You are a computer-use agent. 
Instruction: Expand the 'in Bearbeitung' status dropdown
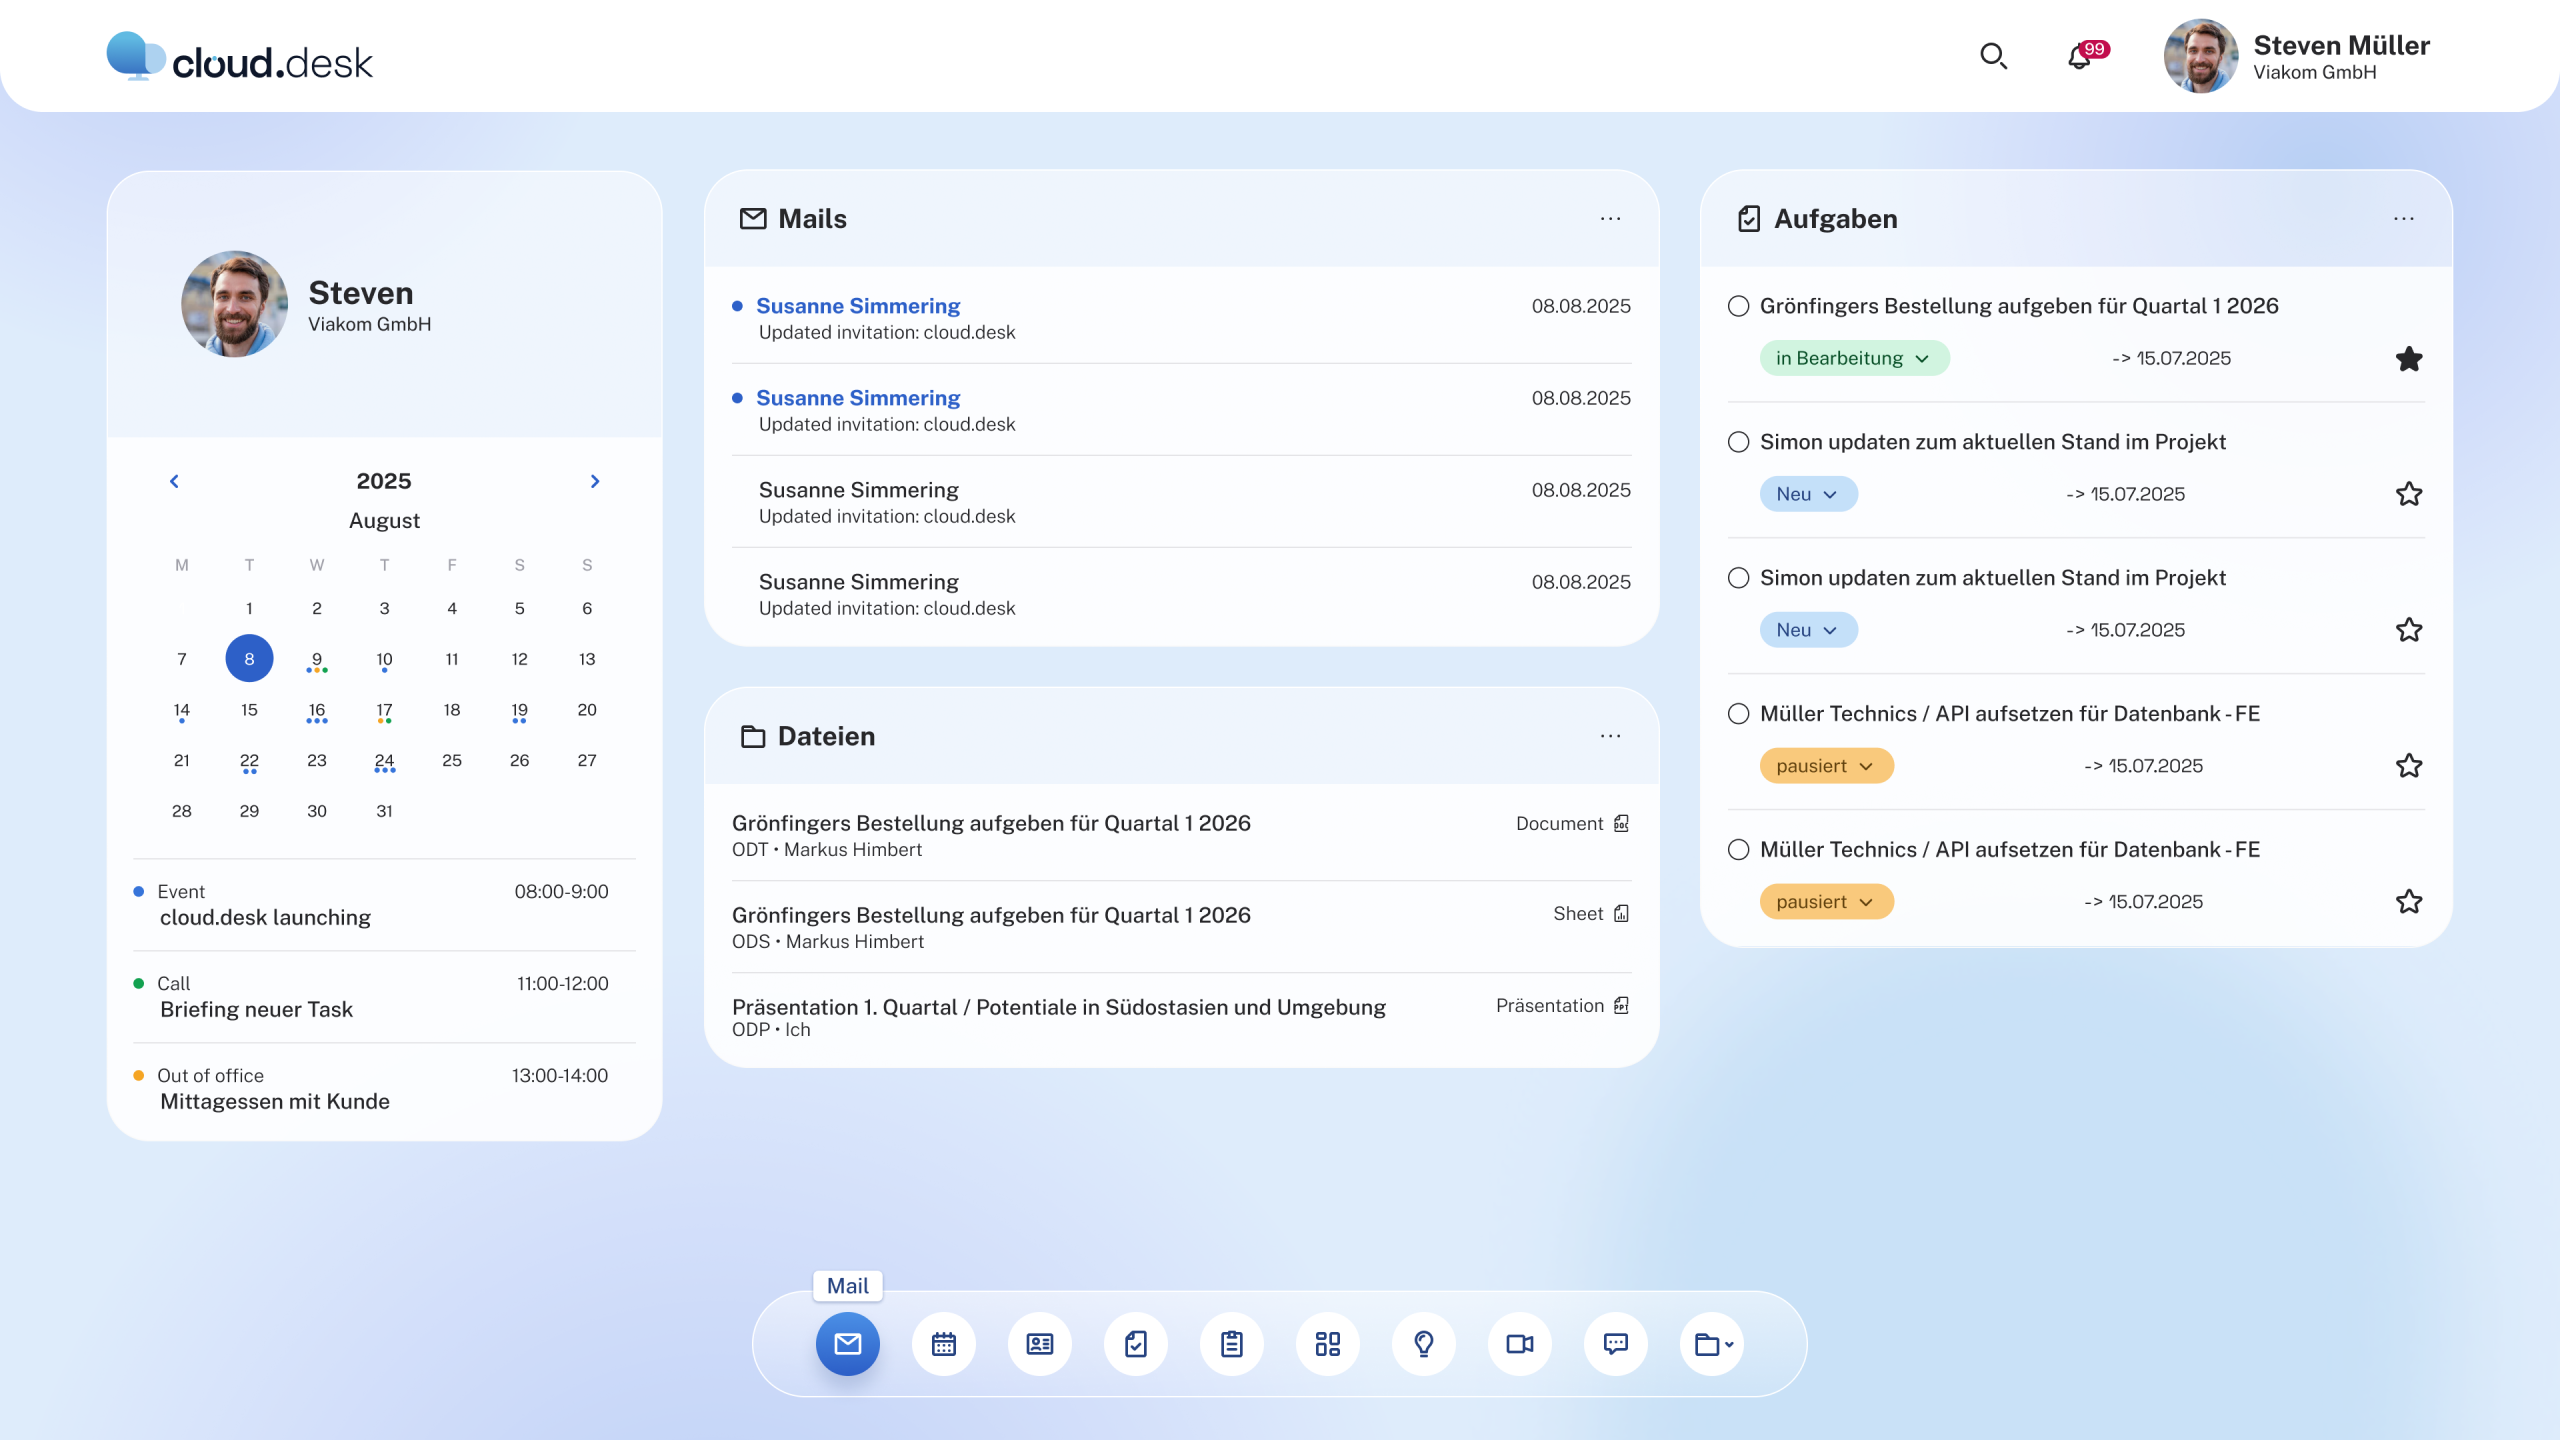point(1853,358)
